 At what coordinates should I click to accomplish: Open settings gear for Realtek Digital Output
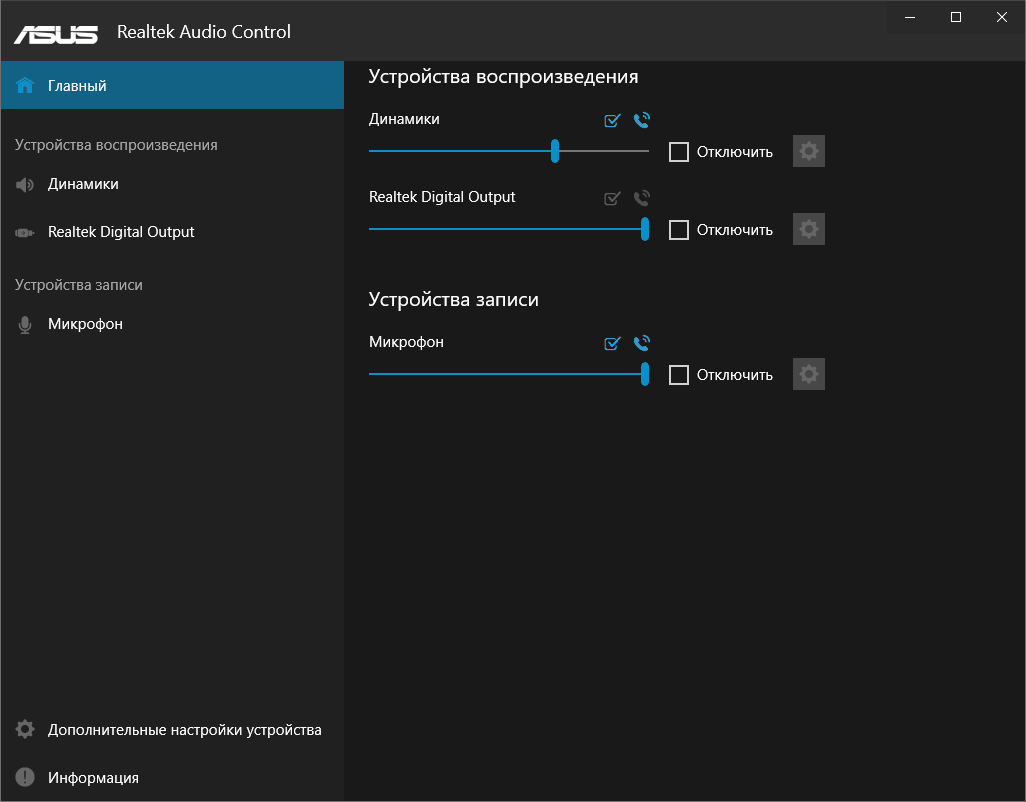pyautogui.click(x=809, y=230)
